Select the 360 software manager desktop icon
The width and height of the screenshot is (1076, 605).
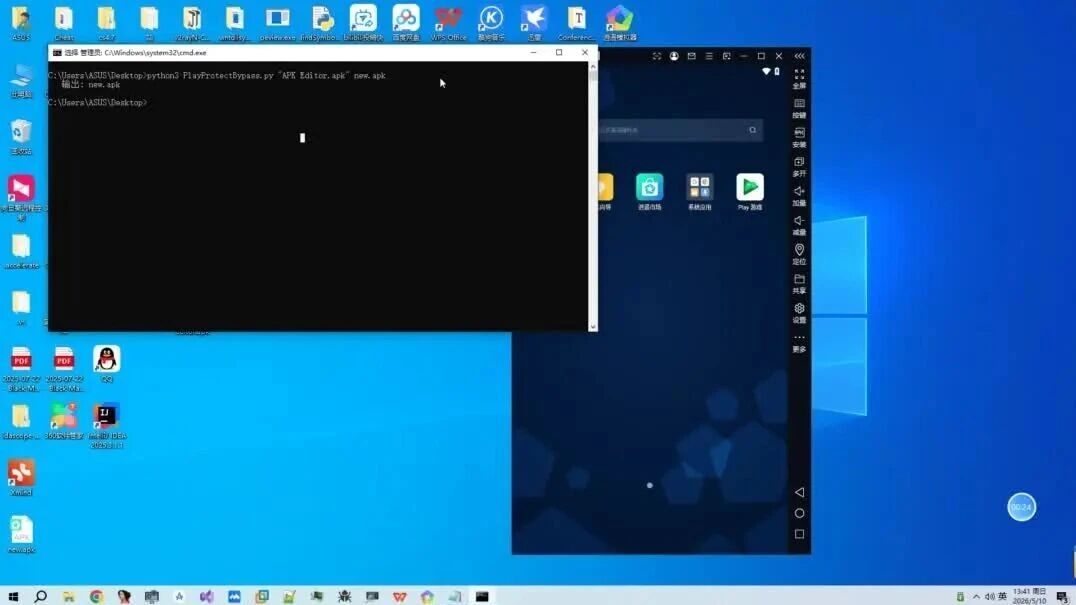64,421
